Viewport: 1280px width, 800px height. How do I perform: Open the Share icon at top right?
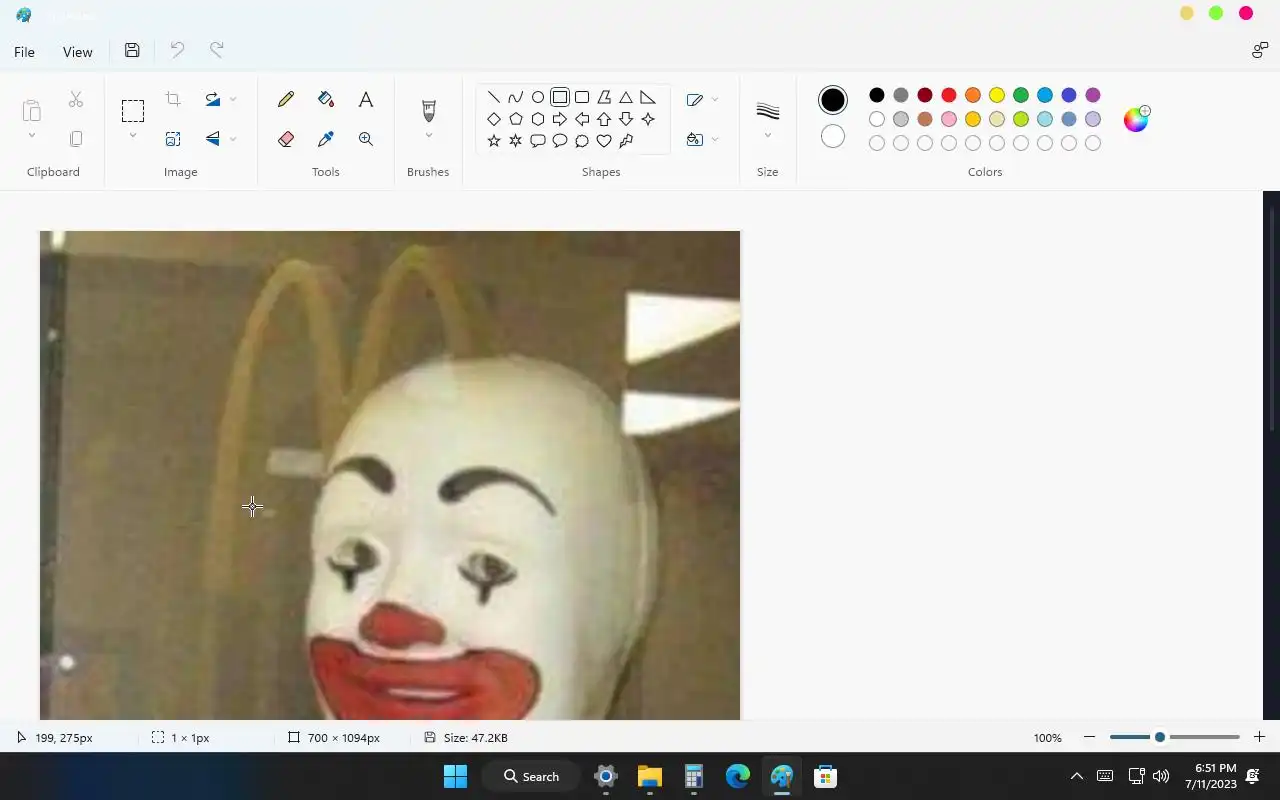point(1260,51)
